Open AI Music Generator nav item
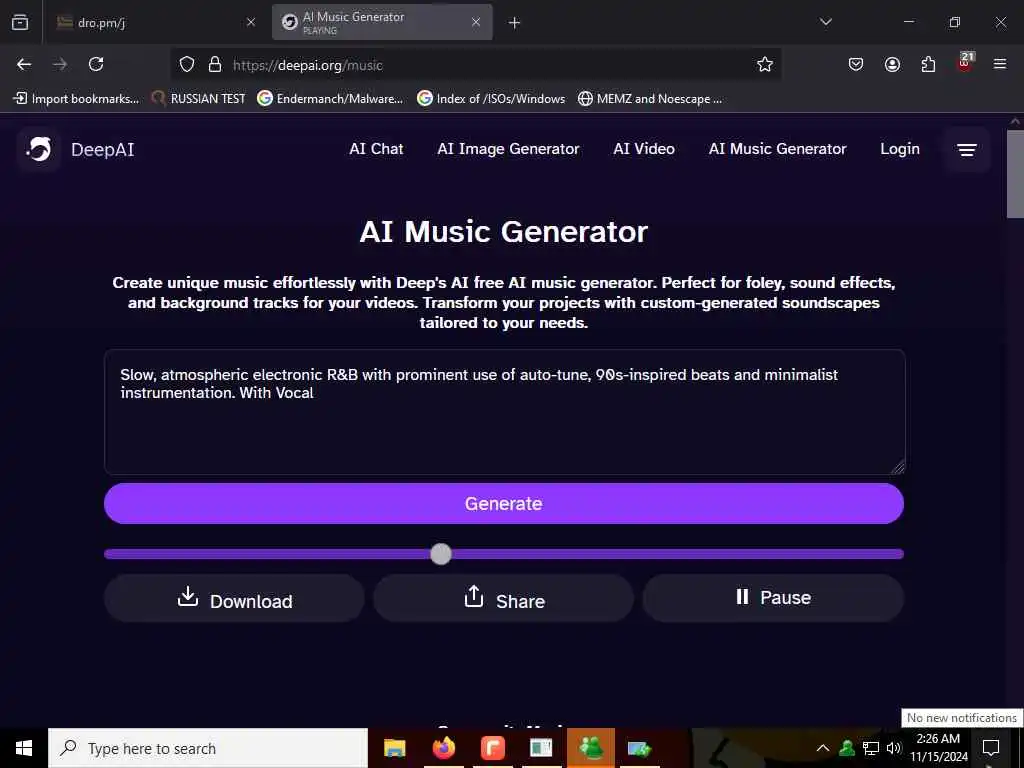This screenshot has width=1024, height=768. point(777,149)
